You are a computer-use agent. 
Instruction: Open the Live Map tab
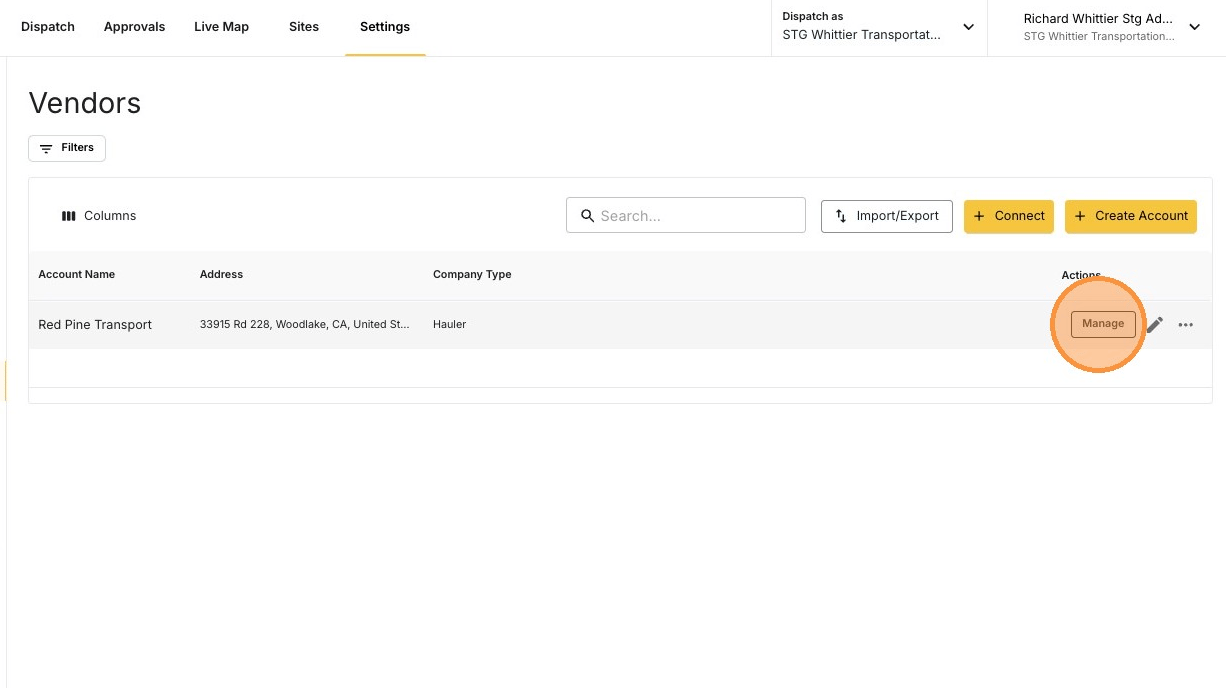(x=221, y=27)
